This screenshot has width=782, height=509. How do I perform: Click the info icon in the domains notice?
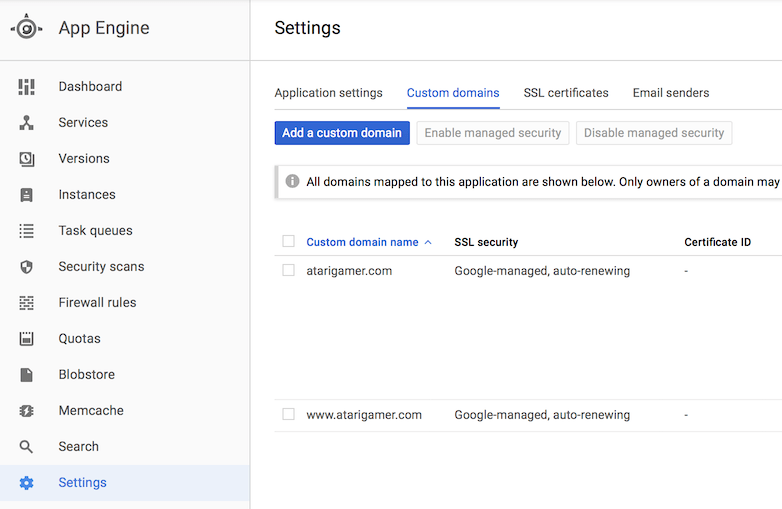coord(292,181)
